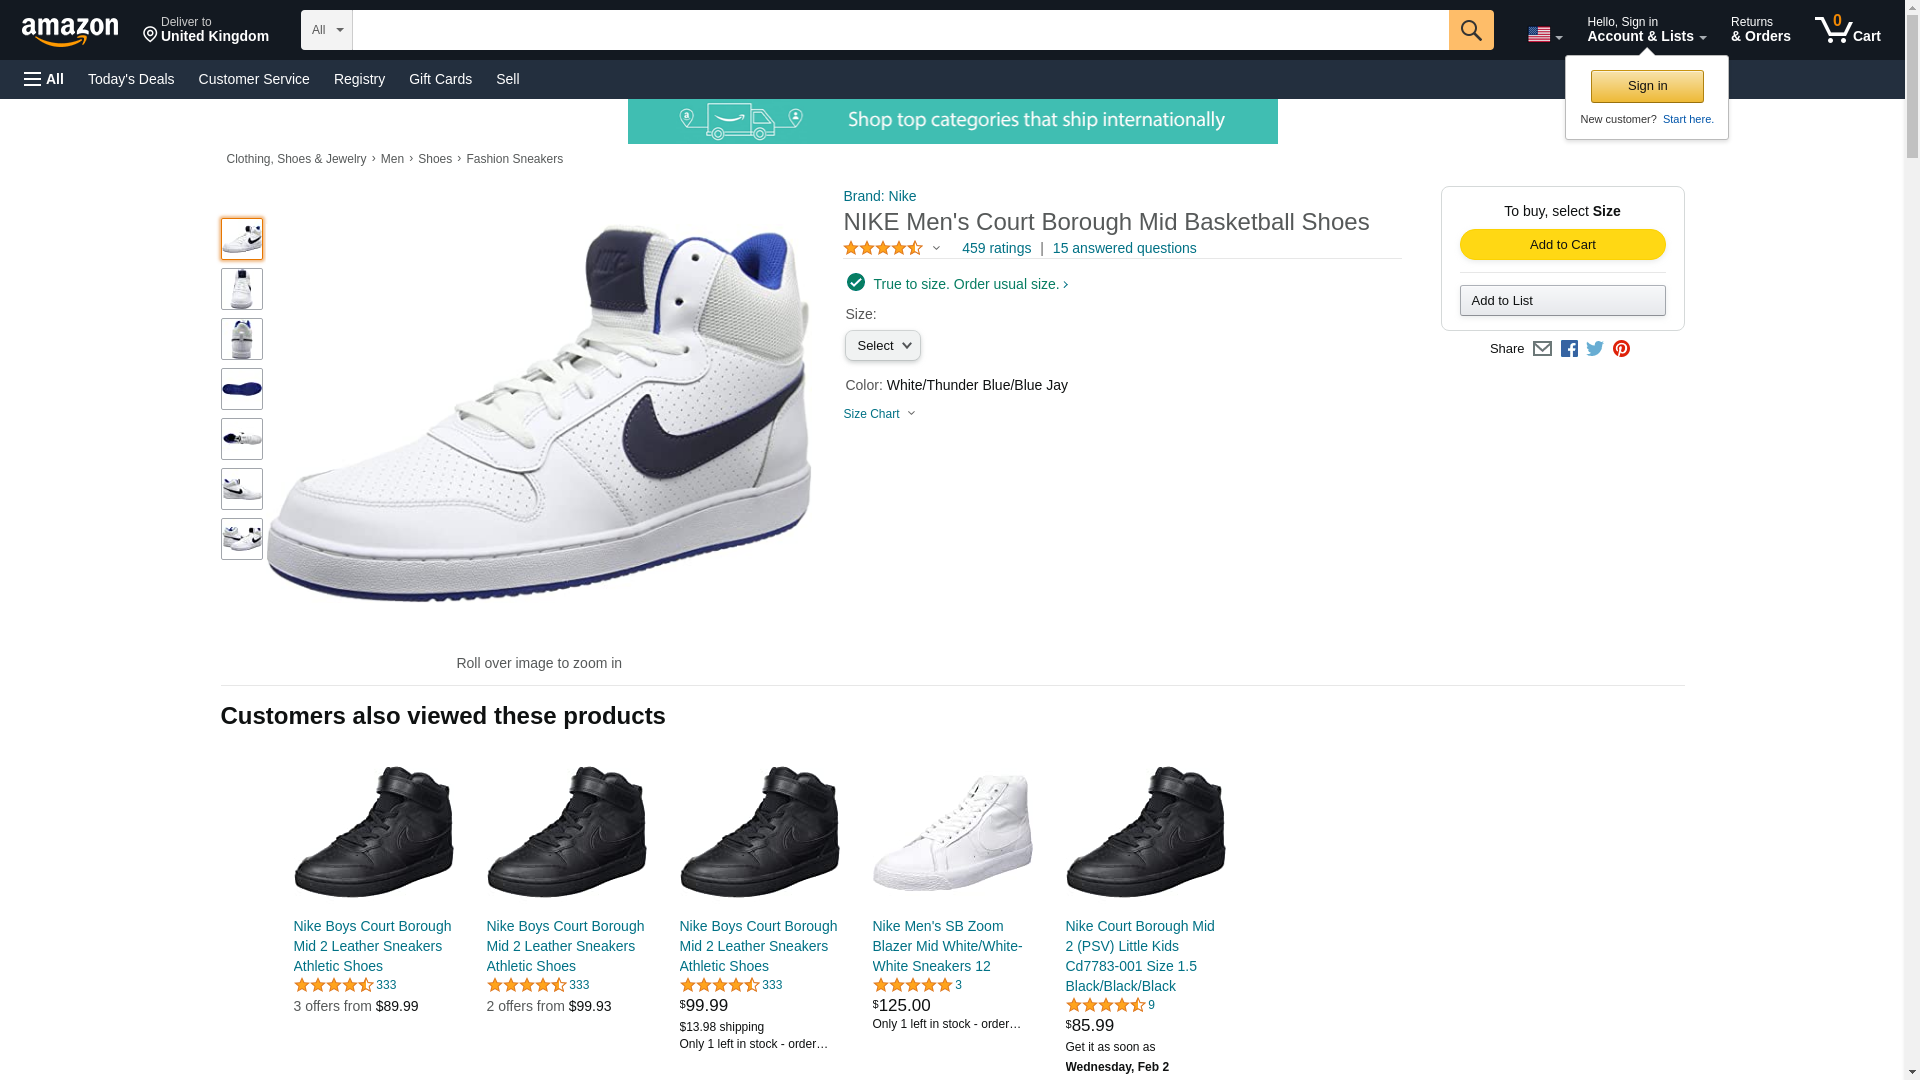Pin product on Pinterest
This screenshot has width=1920, height=1080.
(x=1621, y=349)
